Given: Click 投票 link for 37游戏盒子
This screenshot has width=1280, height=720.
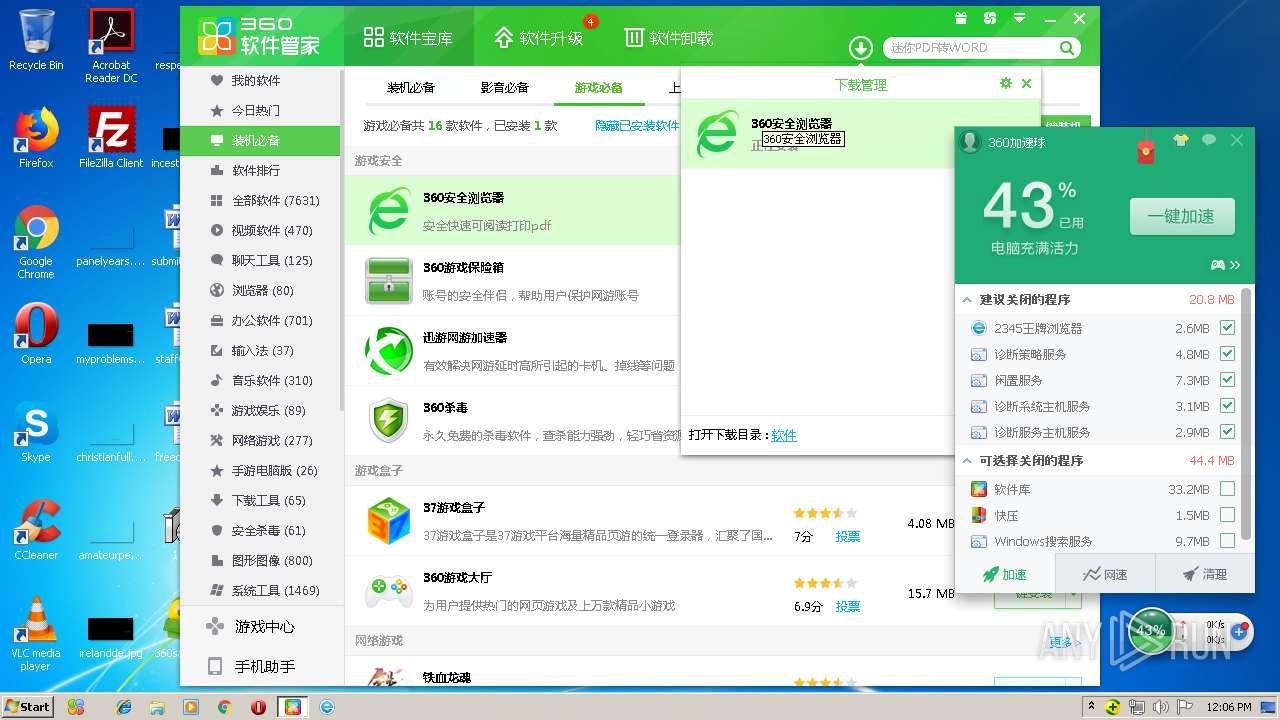Looking at the screenshot, I should pyautogui.click(x=848, y=536).
